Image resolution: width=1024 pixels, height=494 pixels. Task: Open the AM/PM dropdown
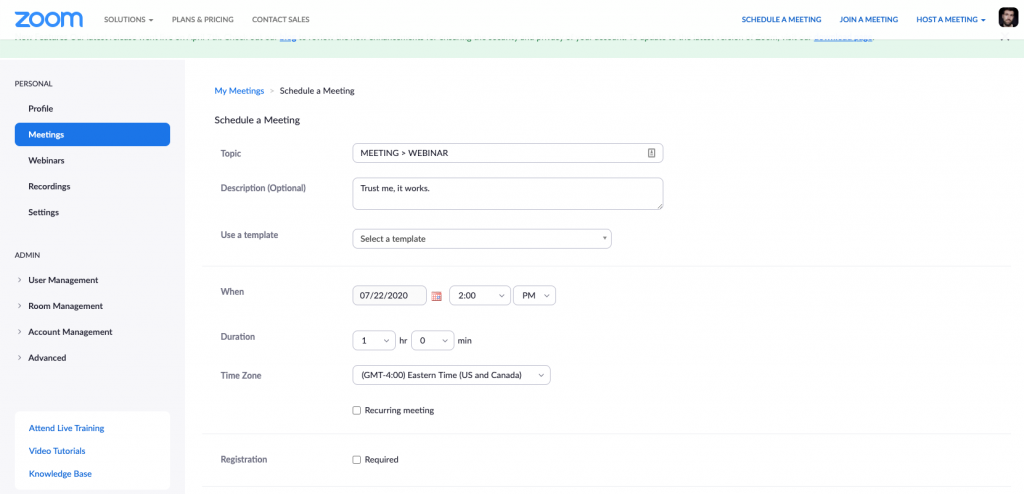[x=535, y=295]
